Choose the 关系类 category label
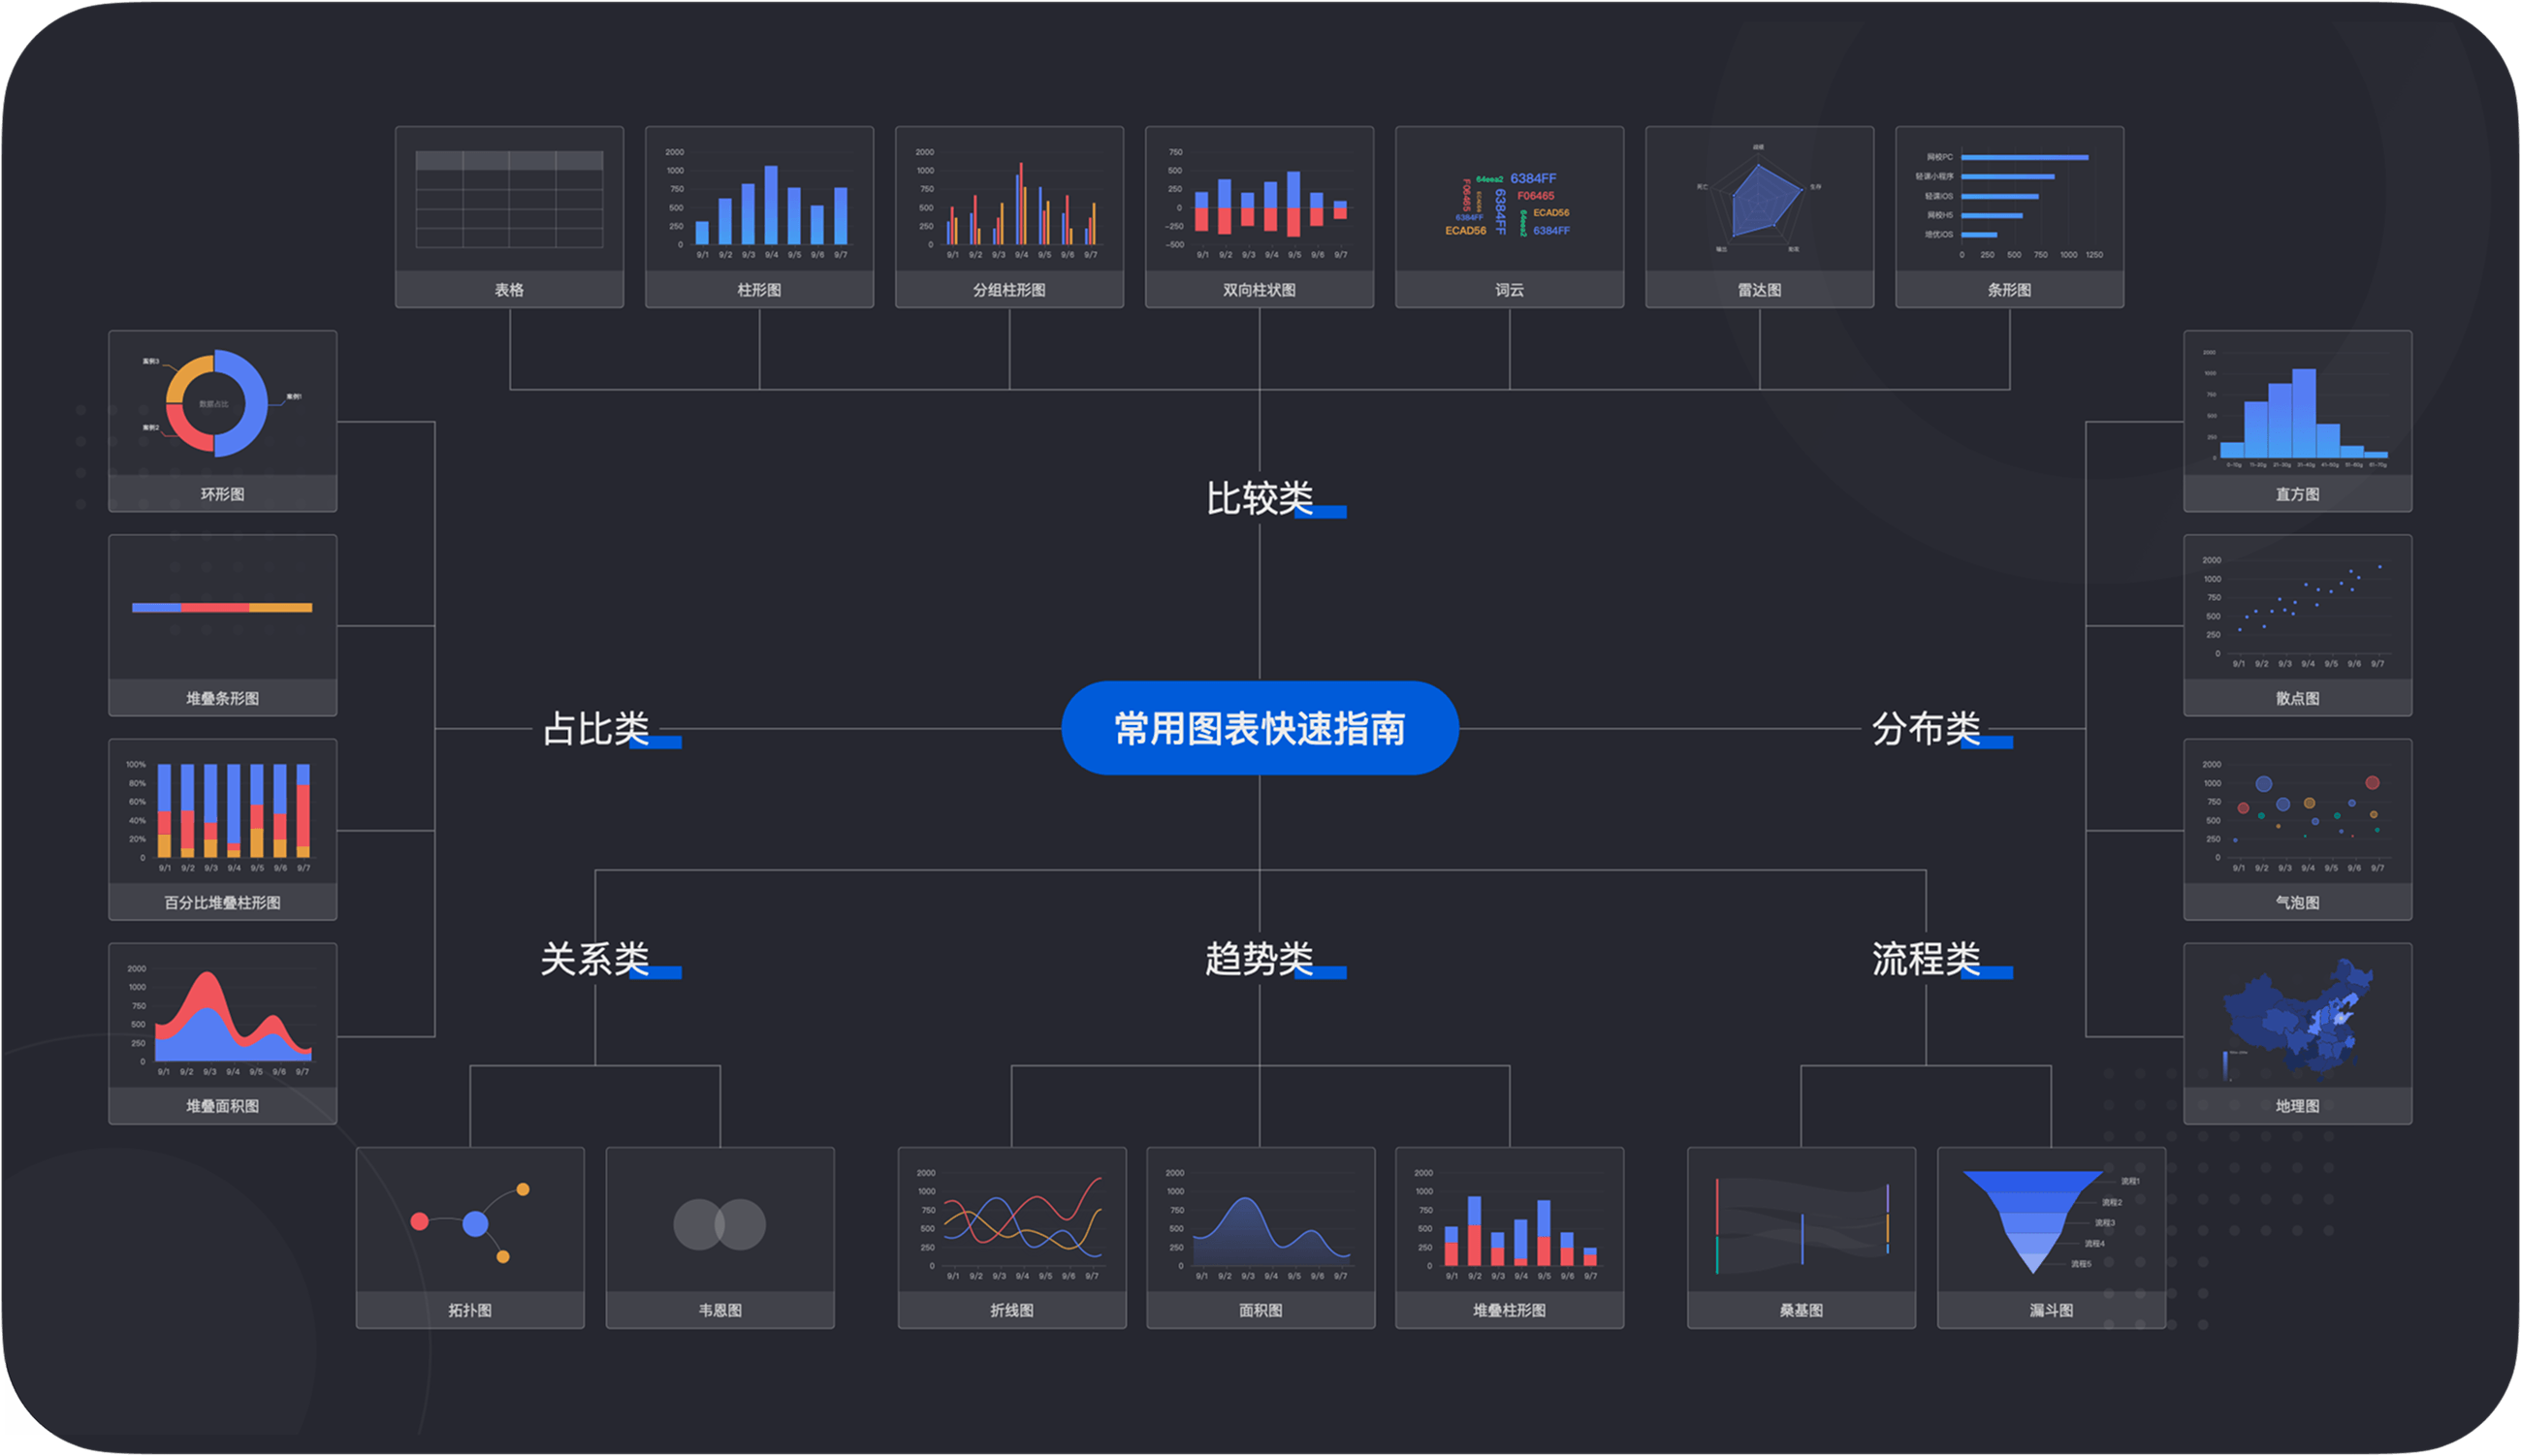 pos(595,958)
